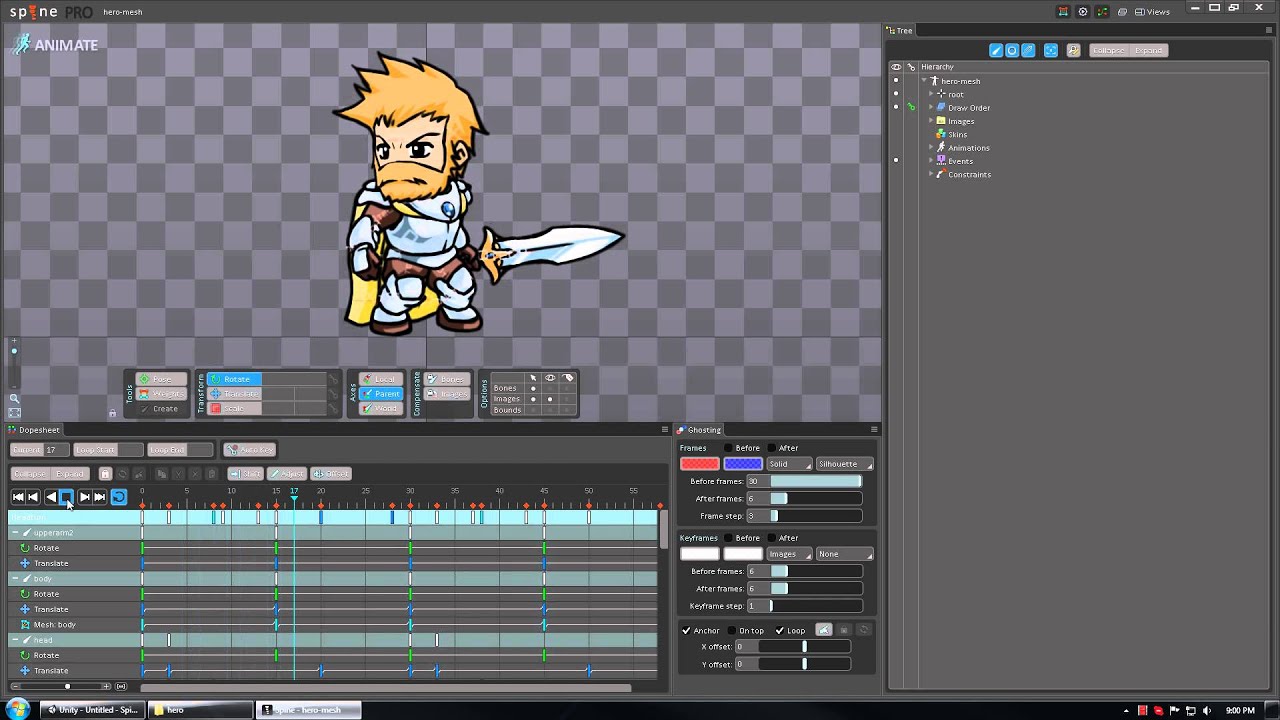Expand the Draw Order node
The width and height of the screenshot is (1280, 720).
(x=931, y=108)
